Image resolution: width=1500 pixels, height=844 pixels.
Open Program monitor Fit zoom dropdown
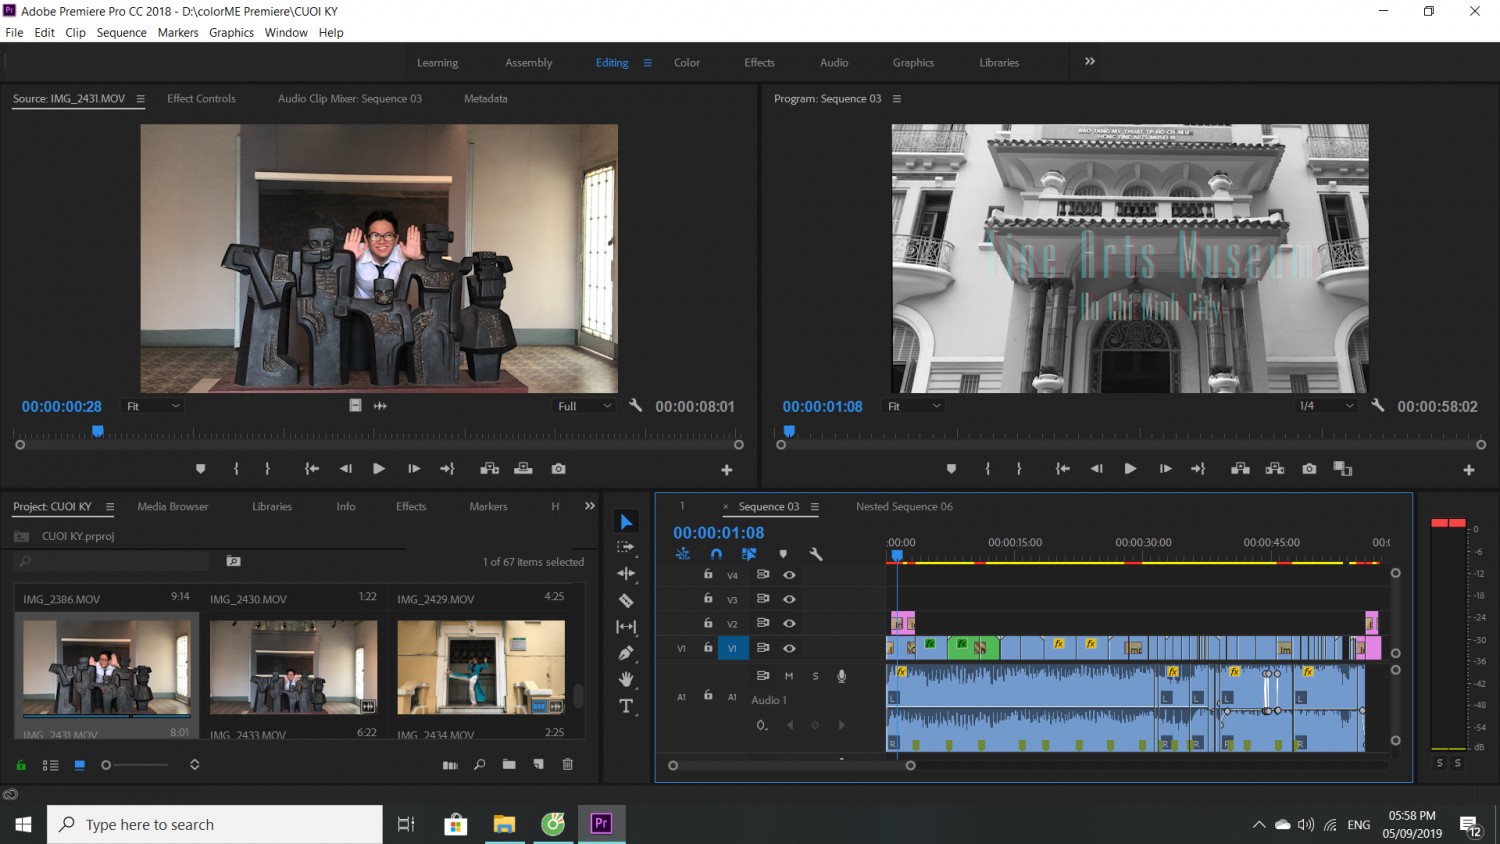[x=914, y=406]
